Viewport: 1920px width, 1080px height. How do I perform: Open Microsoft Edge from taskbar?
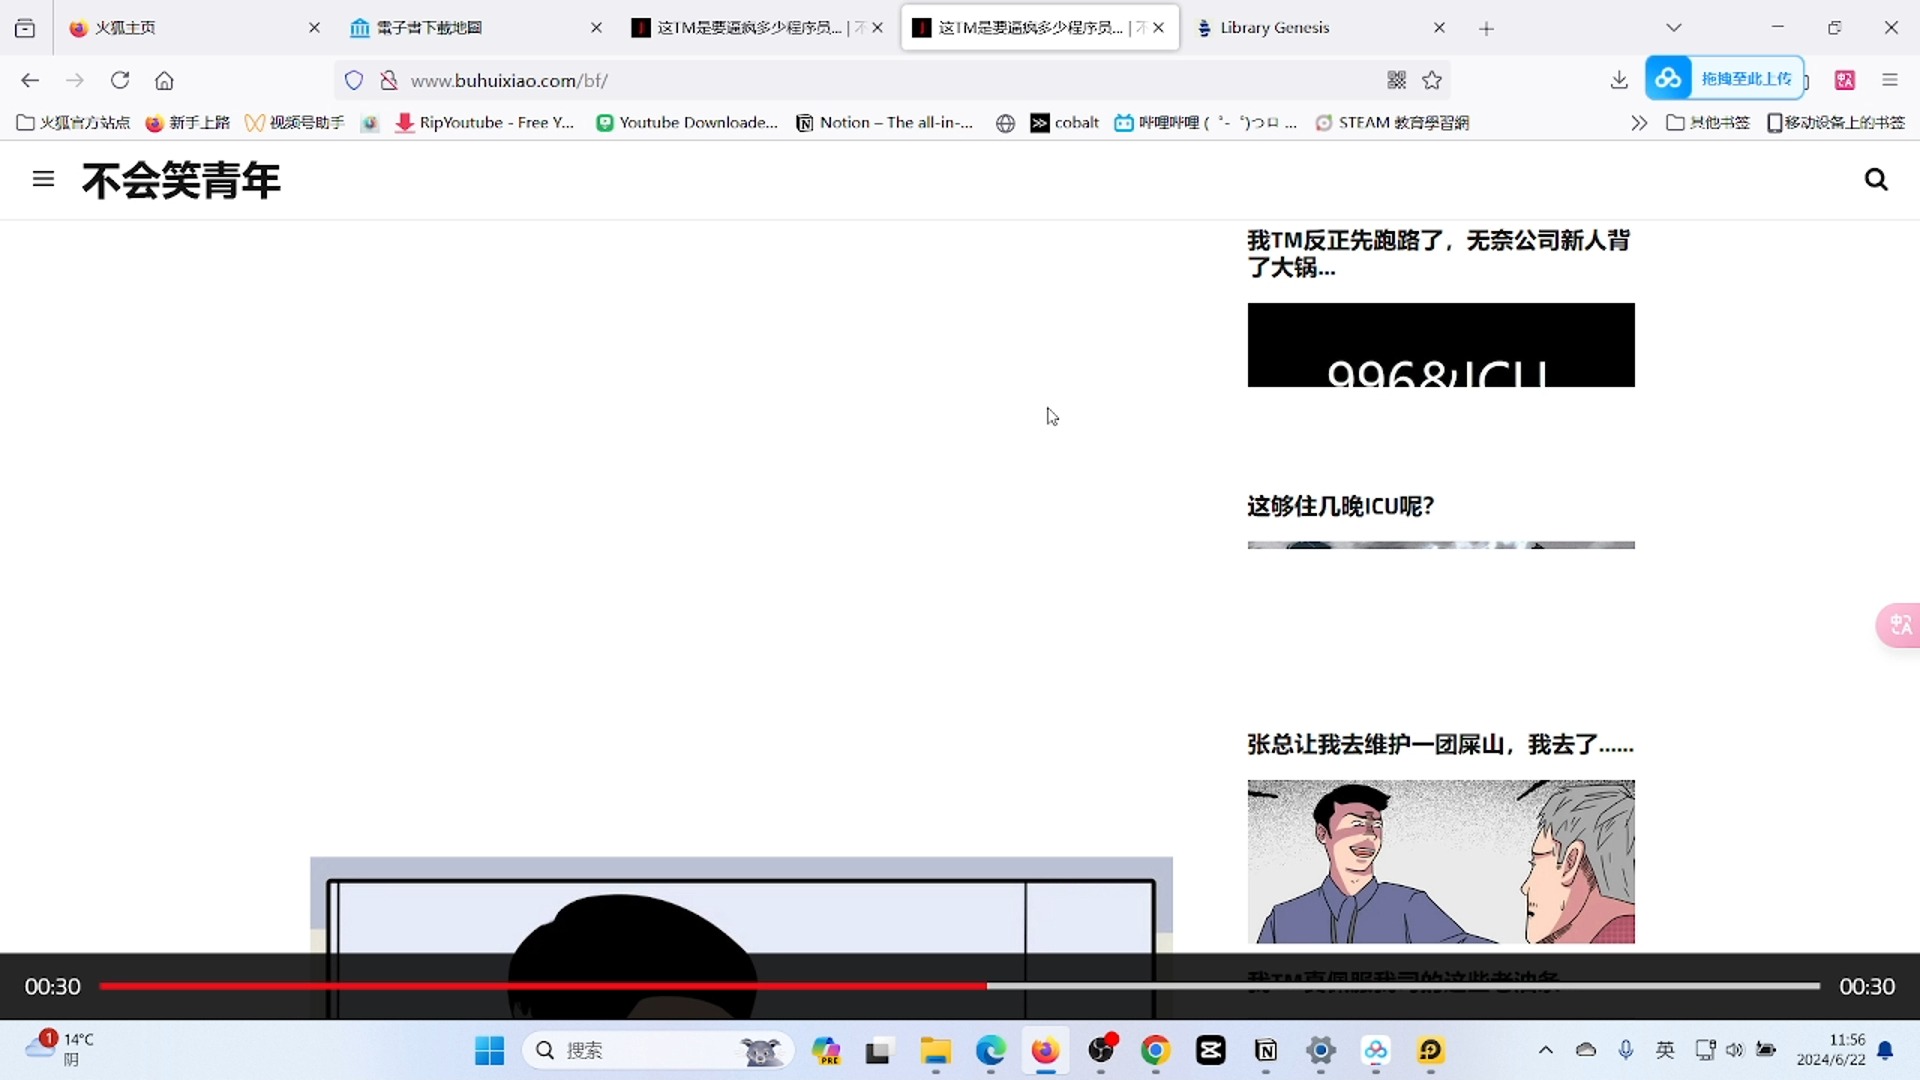[990, 1050]
